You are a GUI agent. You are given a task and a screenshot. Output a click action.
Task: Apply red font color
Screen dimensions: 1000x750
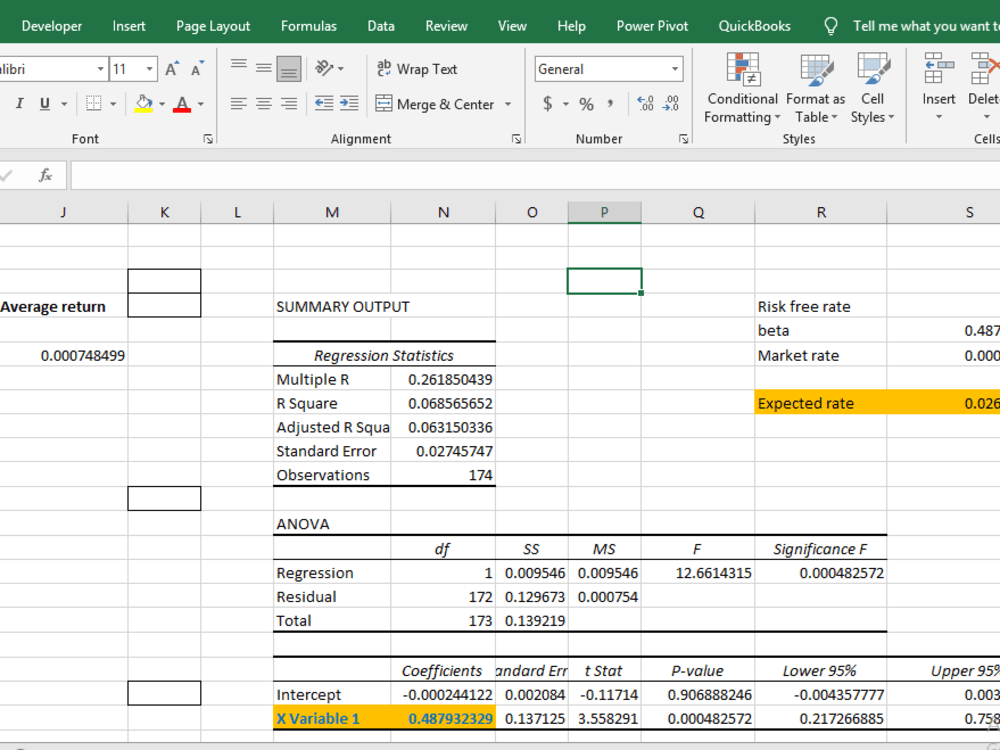point(182,103)
